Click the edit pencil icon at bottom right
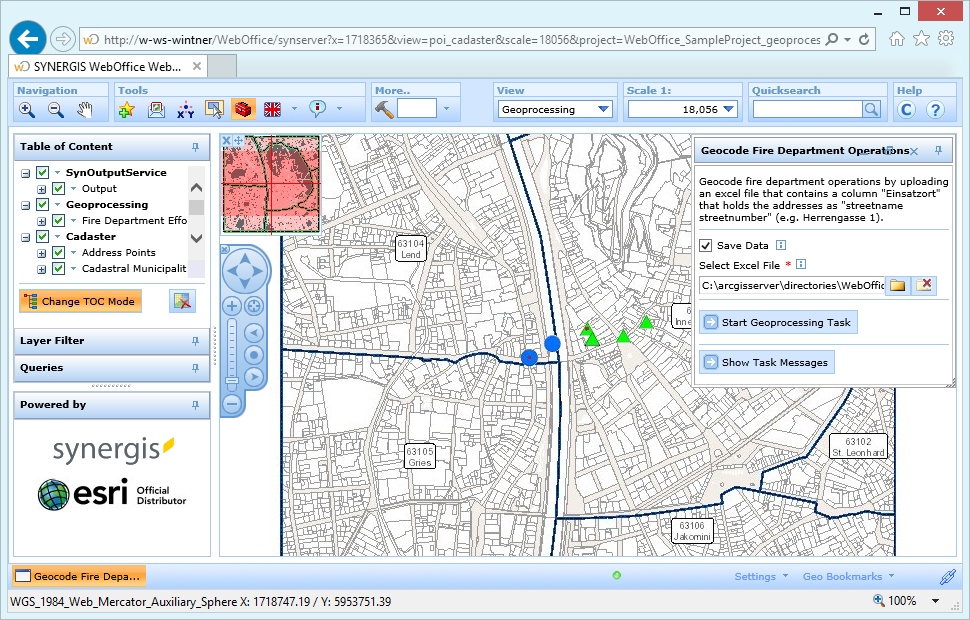Image resolution: width=970 pixels, height=620 pixels. pyautogui.click(x=948, y=576)
